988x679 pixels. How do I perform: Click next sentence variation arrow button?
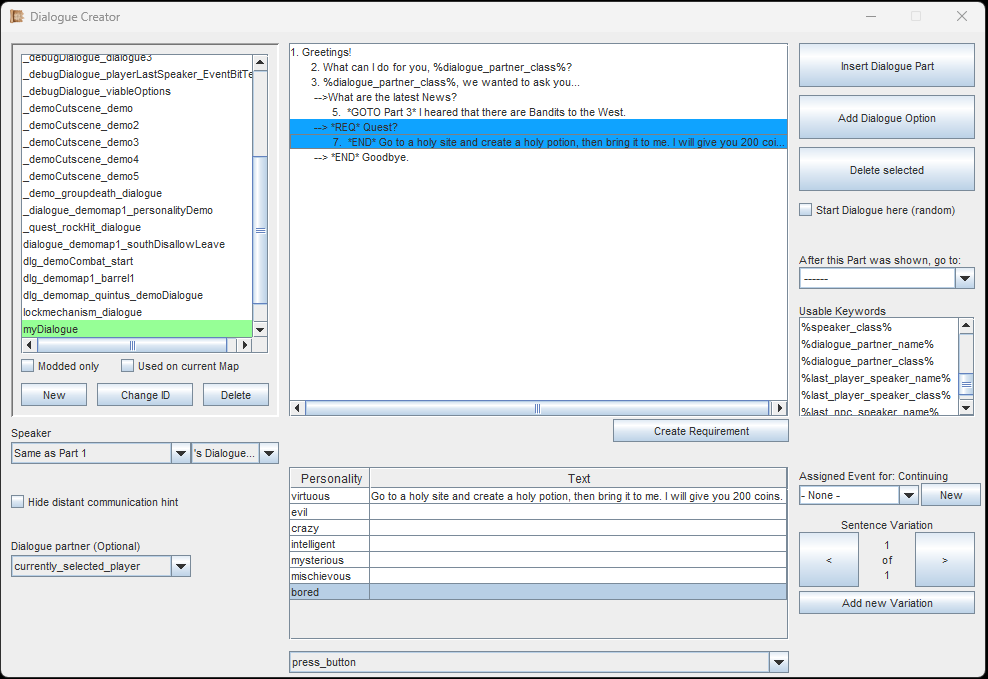coord(944,560)
